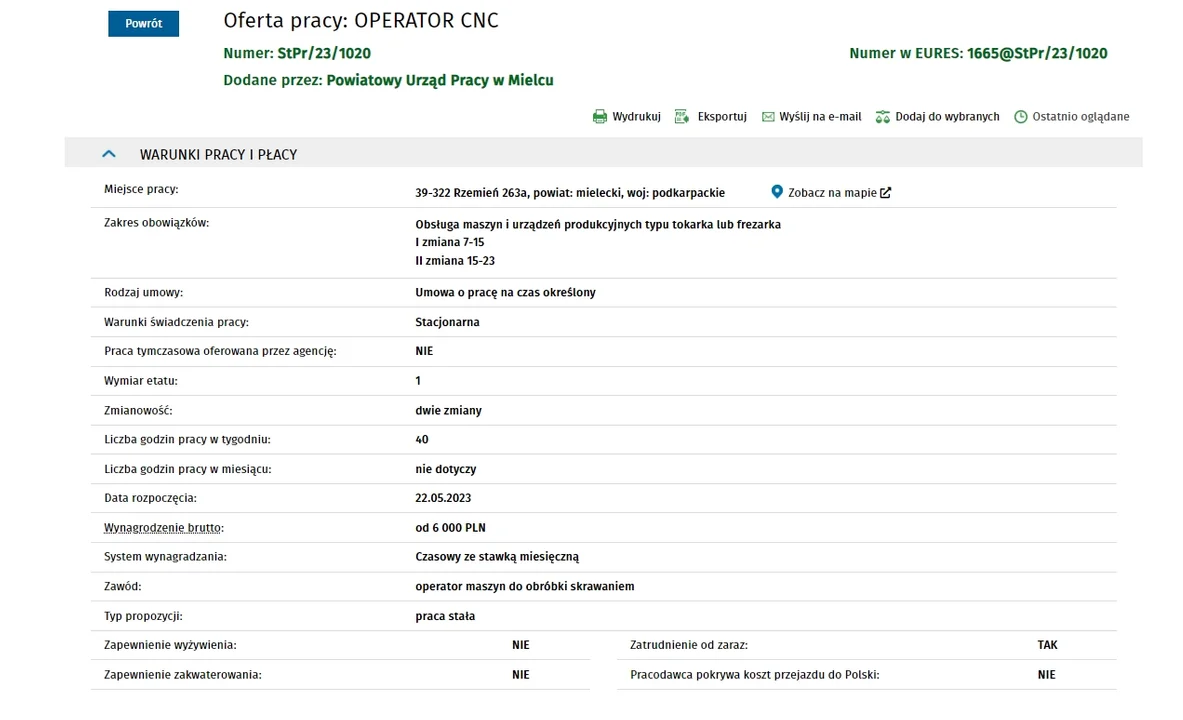Click the Miejsce pracy label
Viewport: 1183px width, 720px height.
coord(141,189)
